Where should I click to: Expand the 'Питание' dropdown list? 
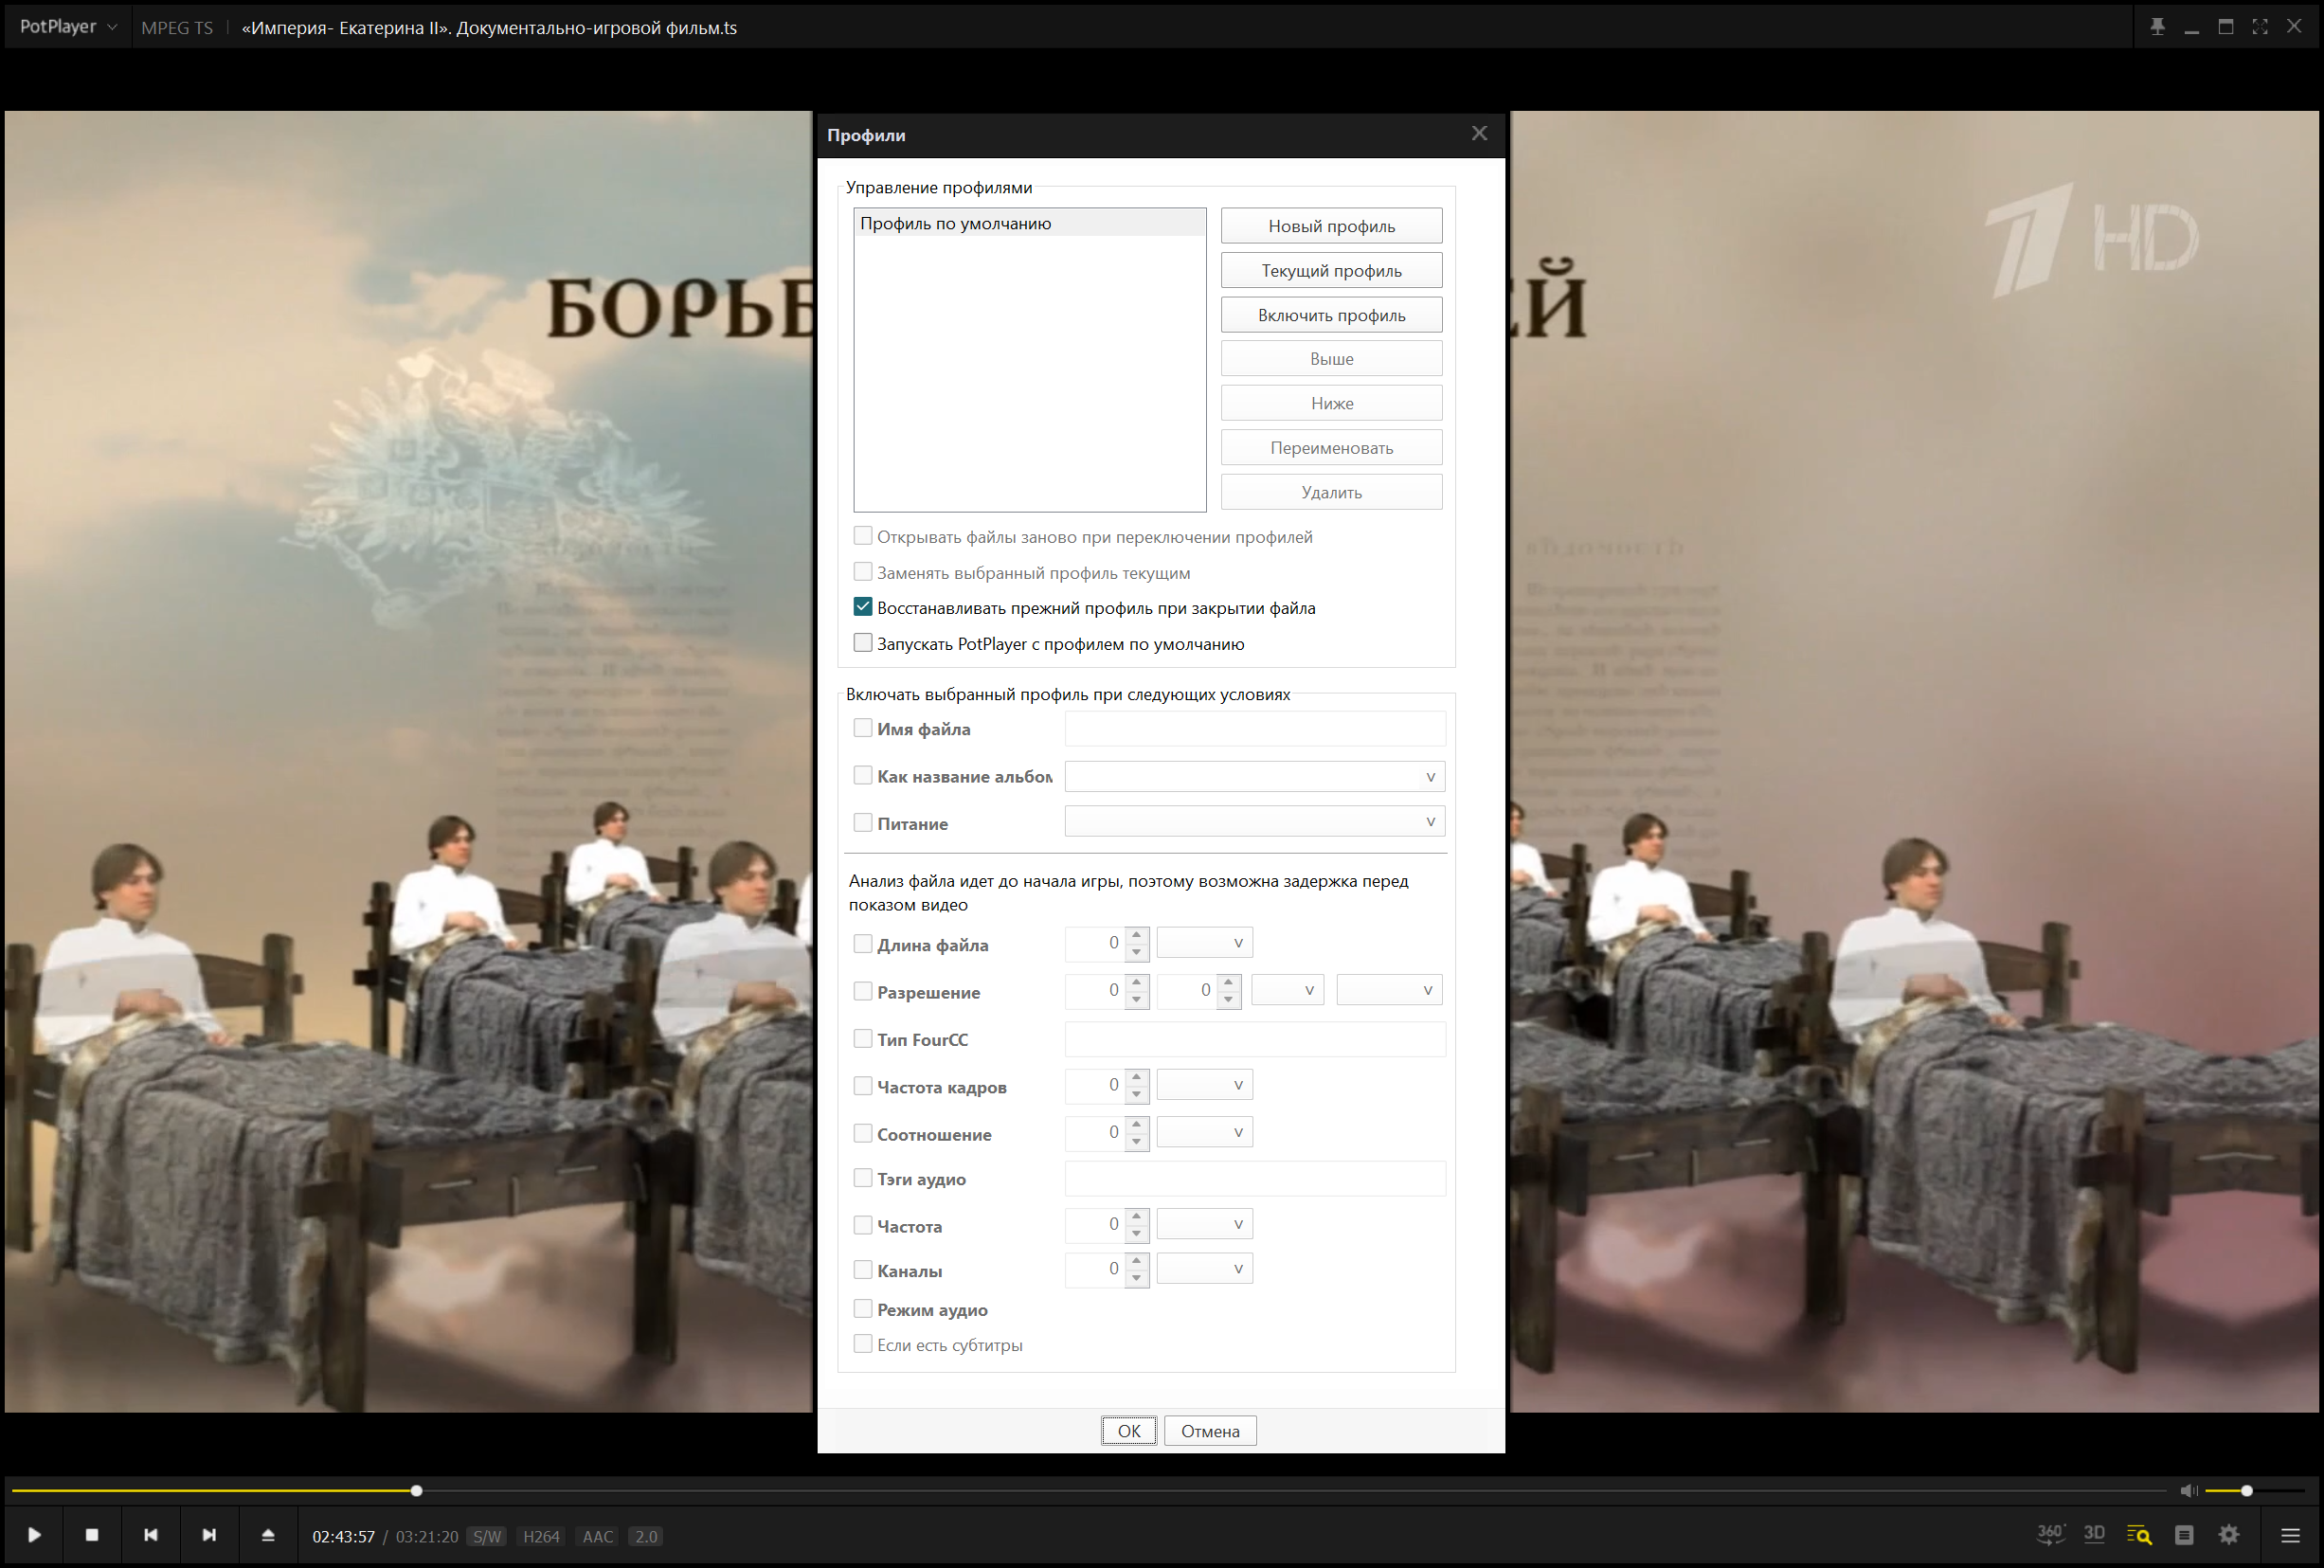(x=1430, y=822)
